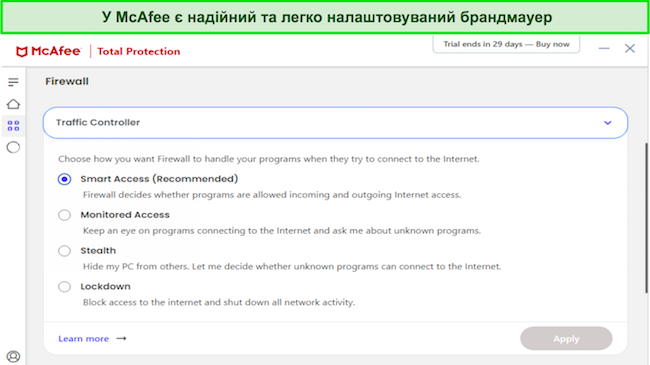650x365 pixels.
Task: Click the Lockdown label text
Action: (105, 287)
